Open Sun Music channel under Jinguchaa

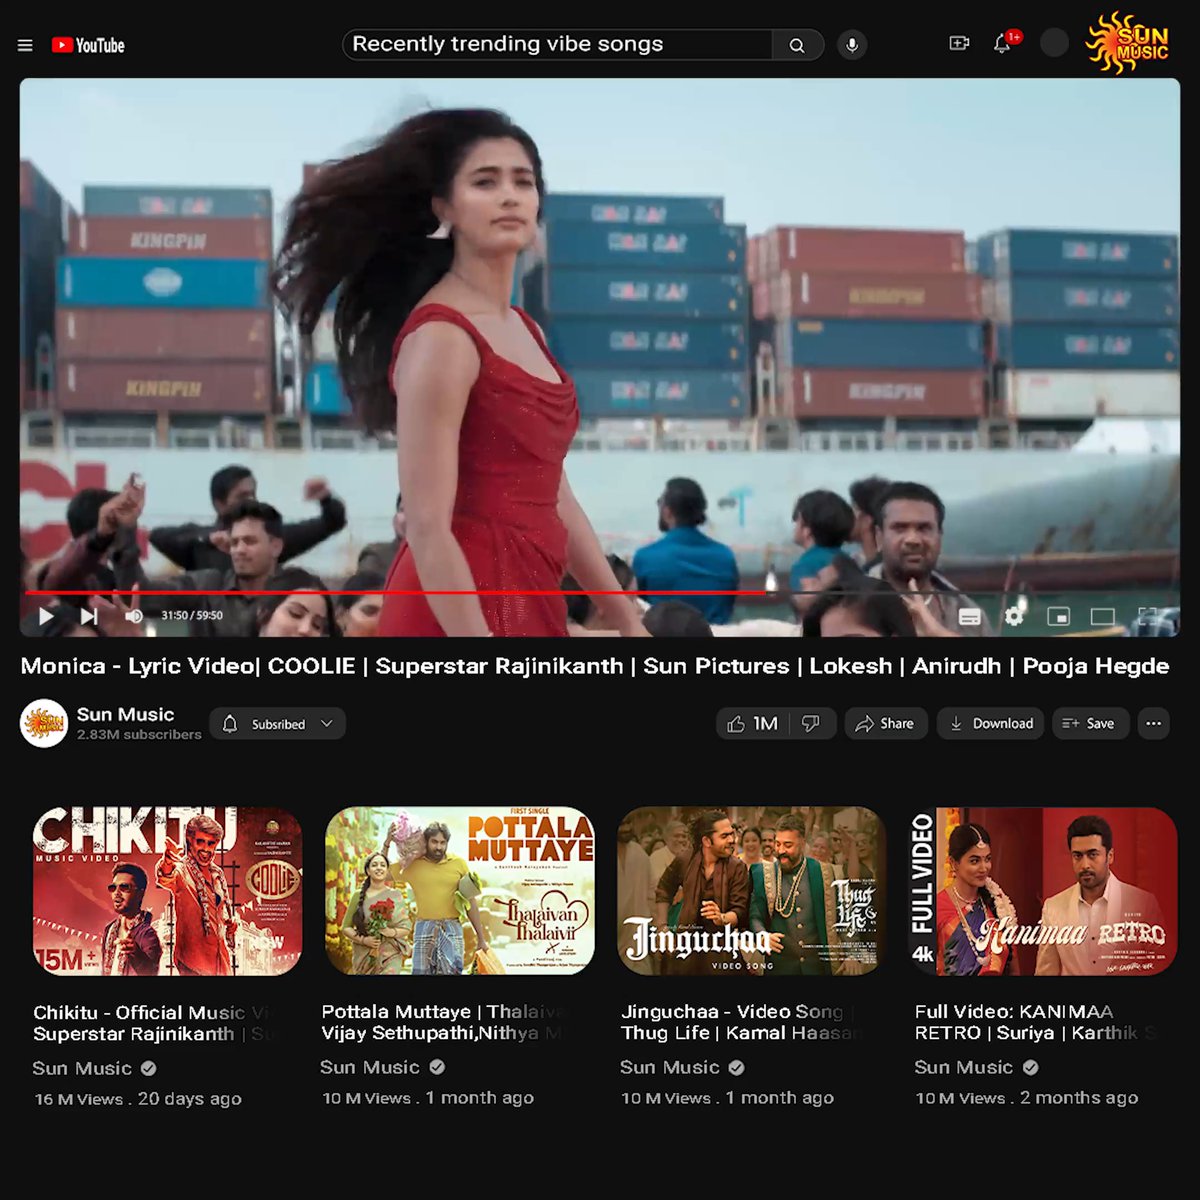670,1067
